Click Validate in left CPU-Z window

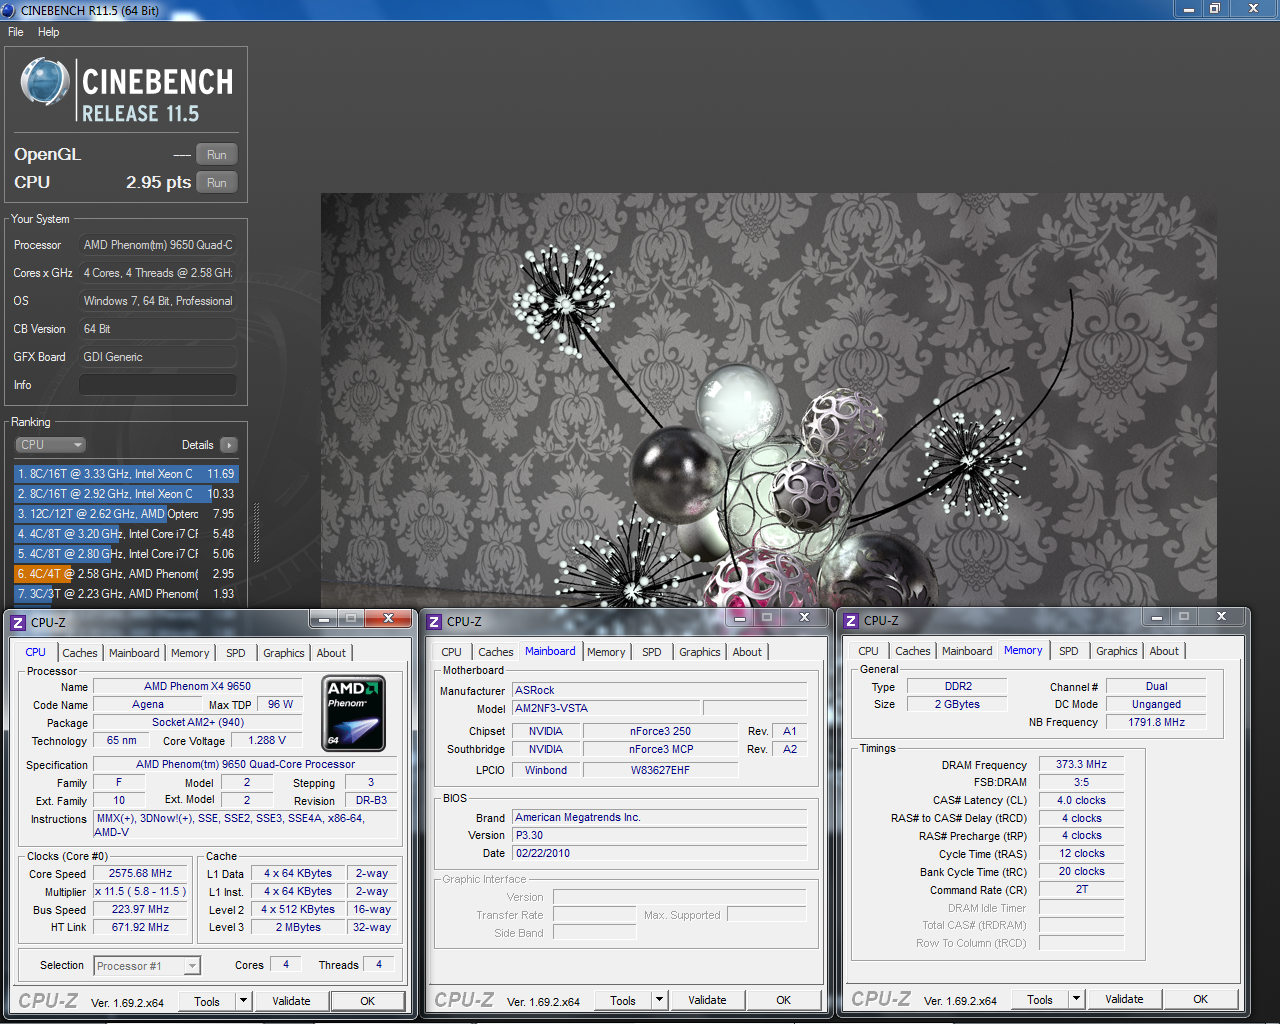coord(291,1001)
